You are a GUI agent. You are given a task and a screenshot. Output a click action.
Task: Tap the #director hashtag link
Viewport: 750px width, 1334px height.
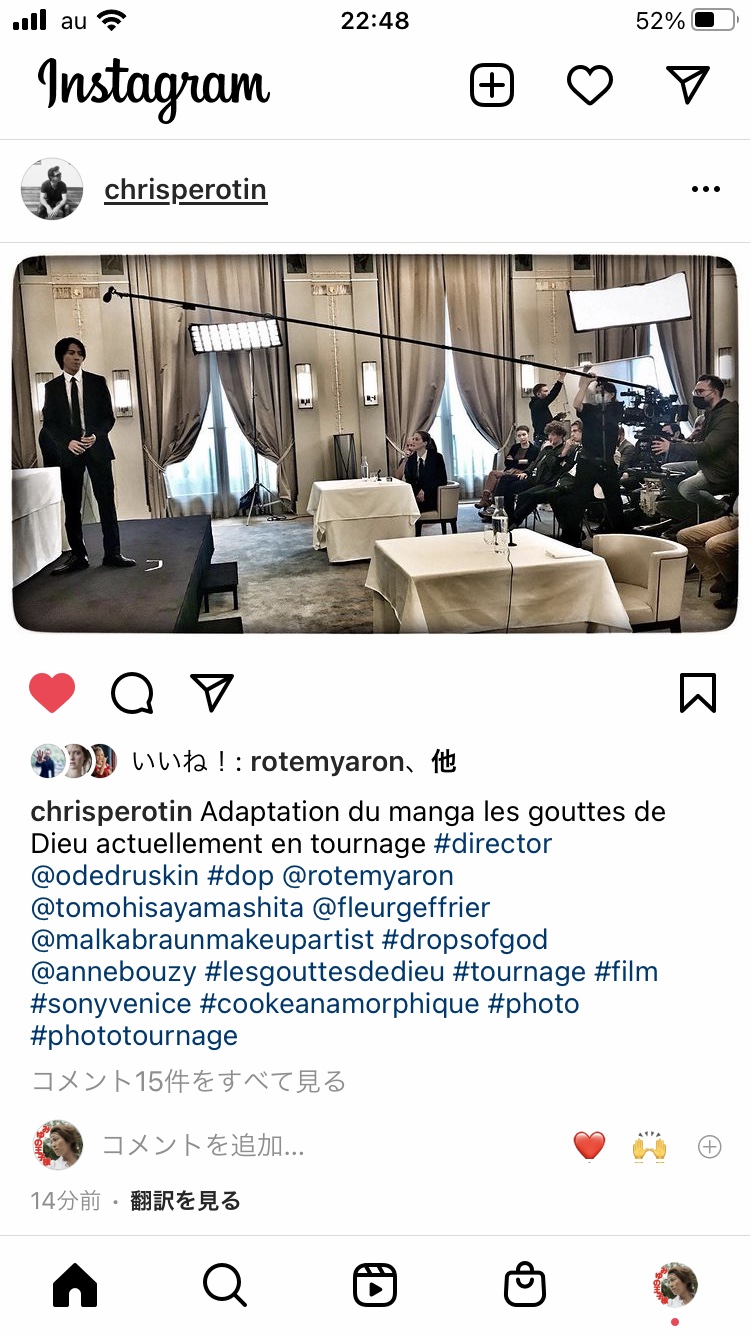pyautogui.click(x=493, y=844)
